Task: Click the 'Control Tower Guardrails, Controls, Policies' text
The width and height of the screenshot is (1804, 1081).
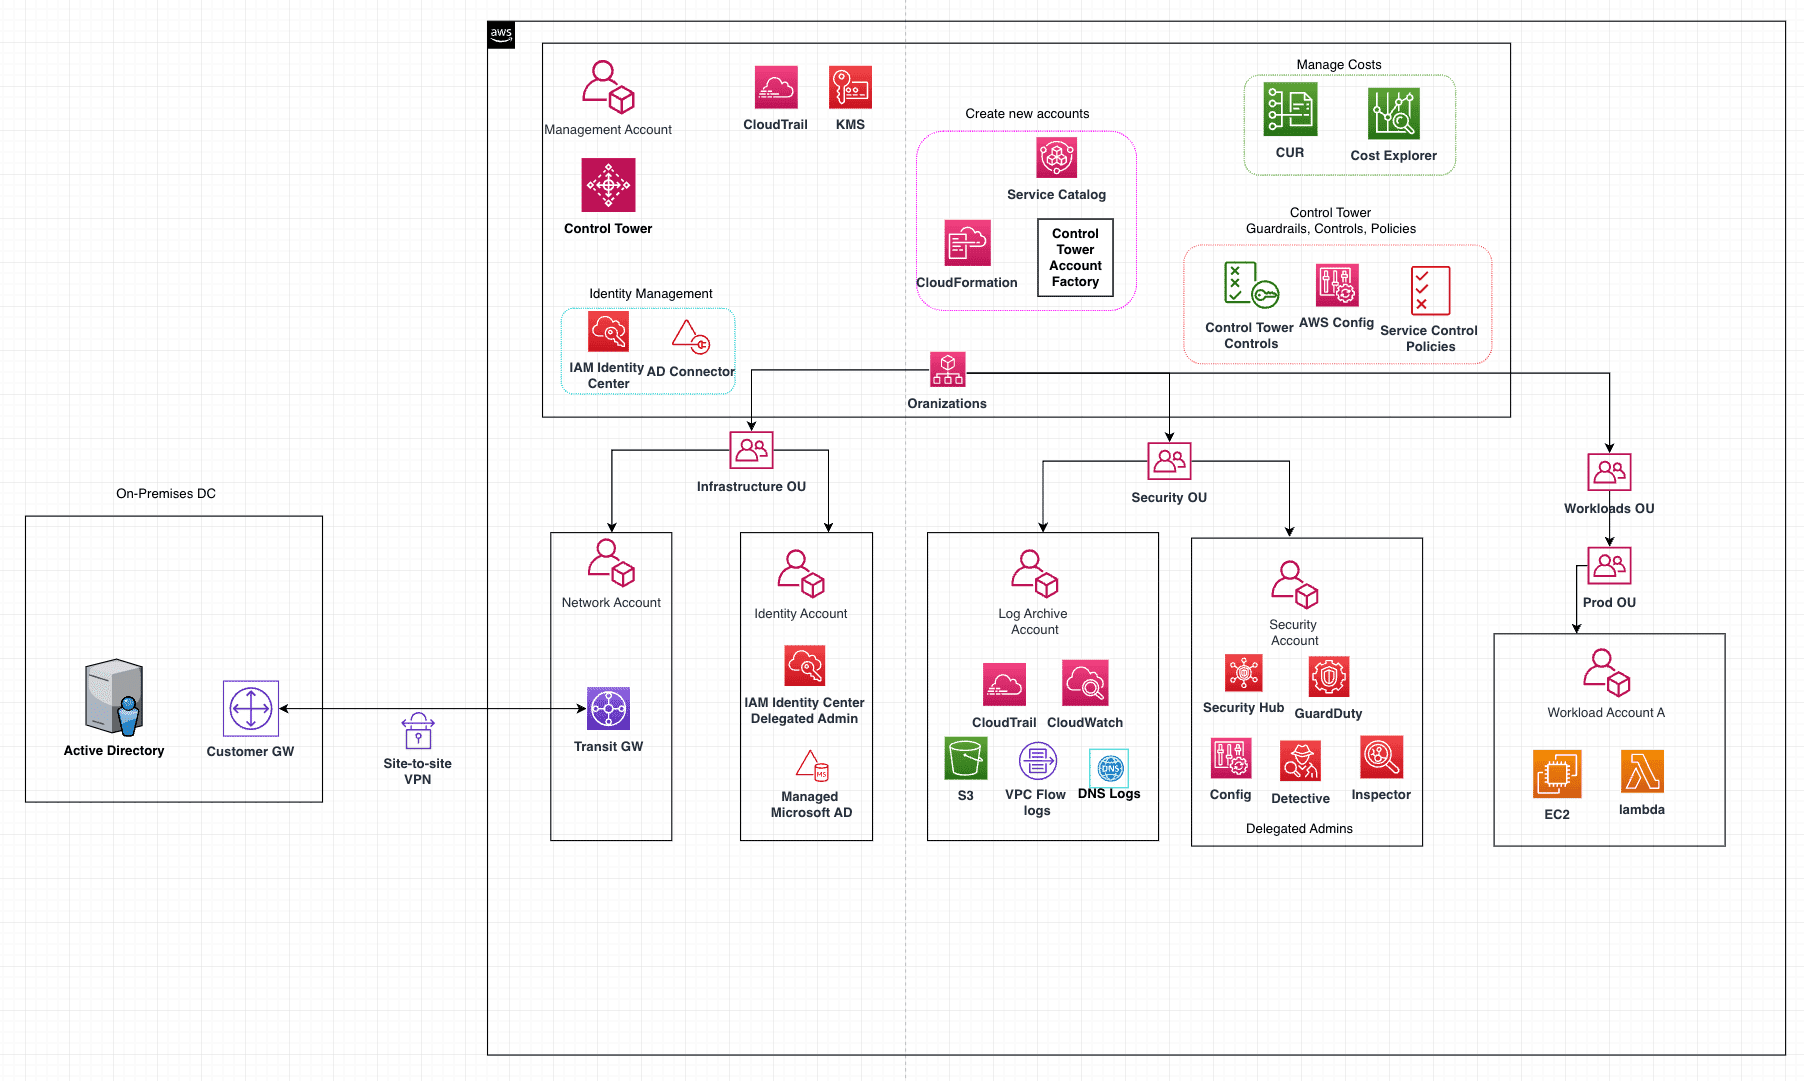Action: [1331, 220]
